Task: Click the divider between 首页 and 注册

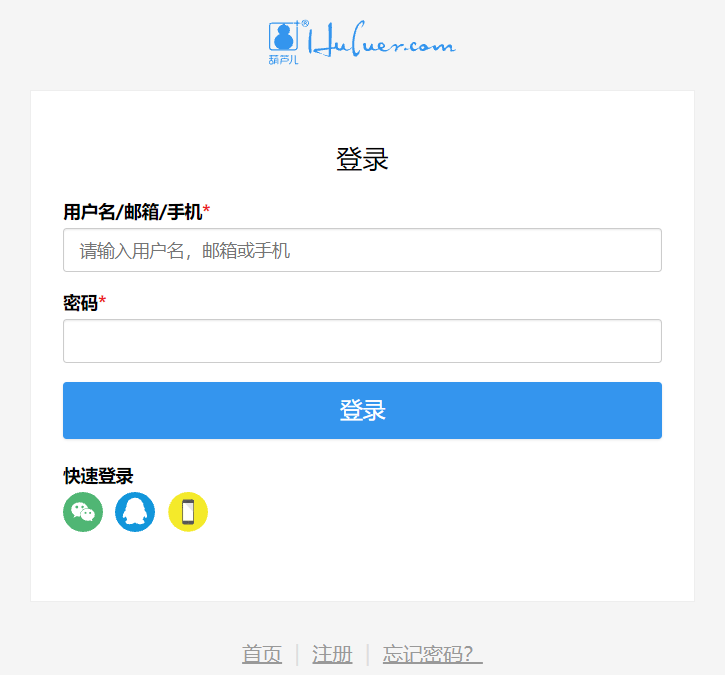Action: pyautogui.click(x=297, y=655)
